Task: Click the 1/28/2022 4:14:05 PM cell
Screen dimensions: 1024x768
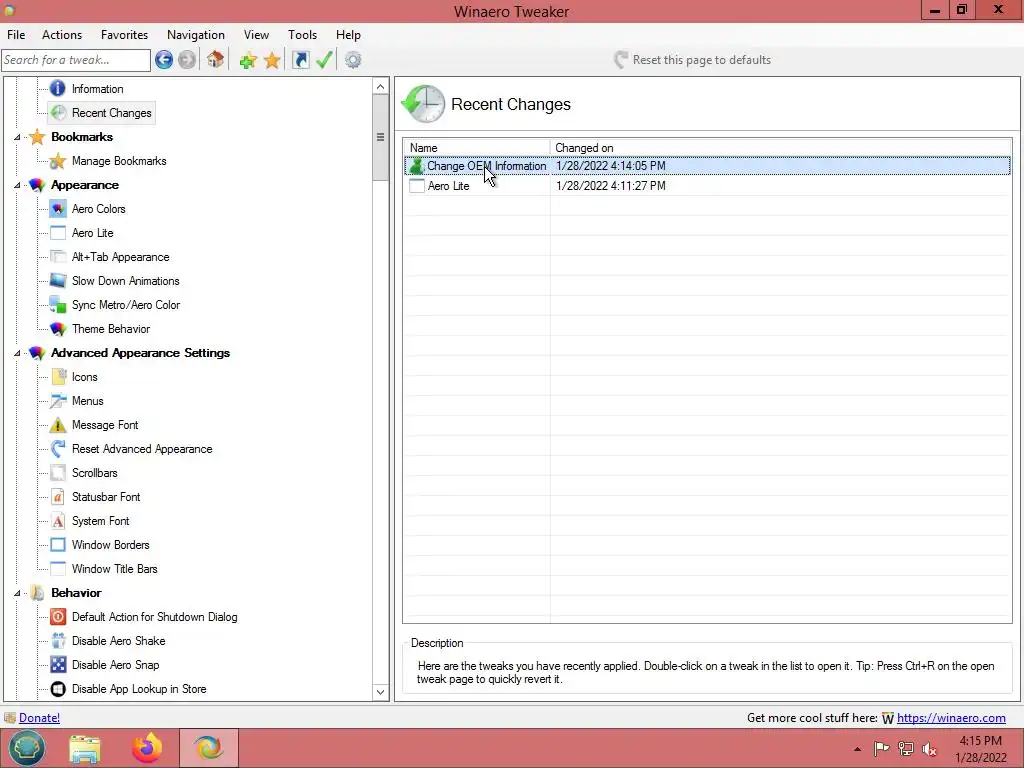Action: (611, 166)
